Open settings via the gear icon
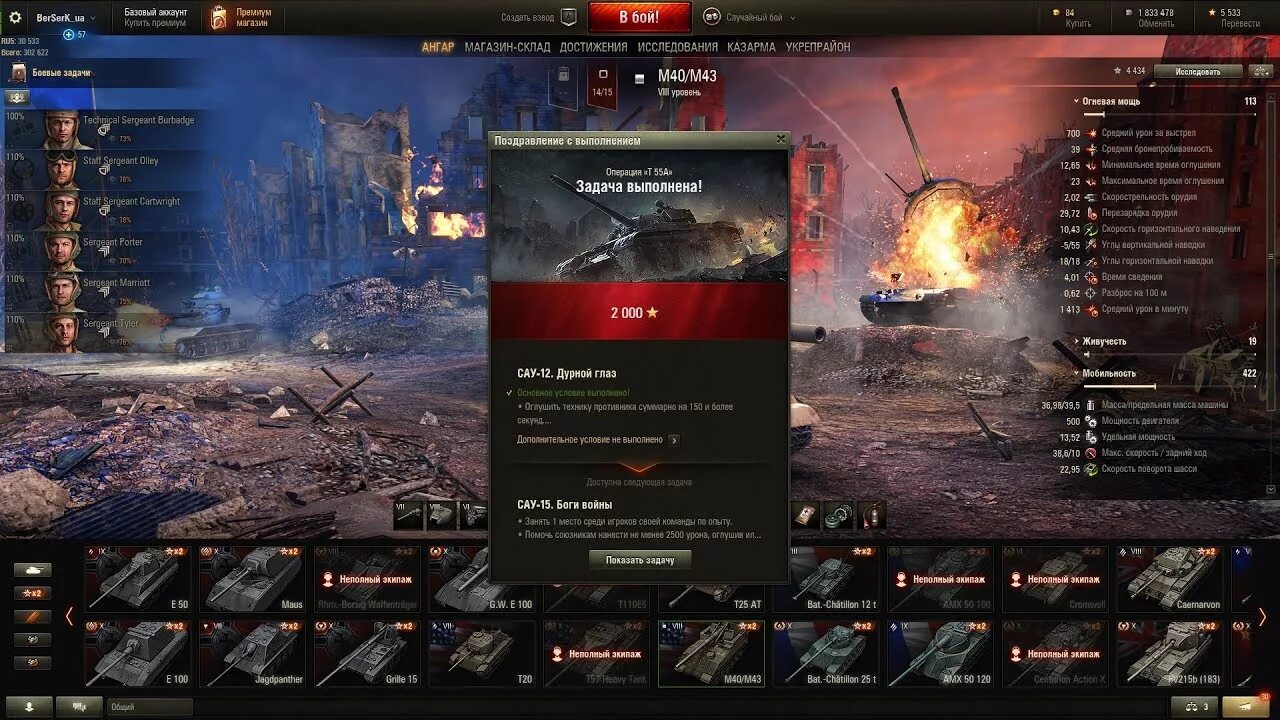The image size is (1280, 720). point(15,17)
